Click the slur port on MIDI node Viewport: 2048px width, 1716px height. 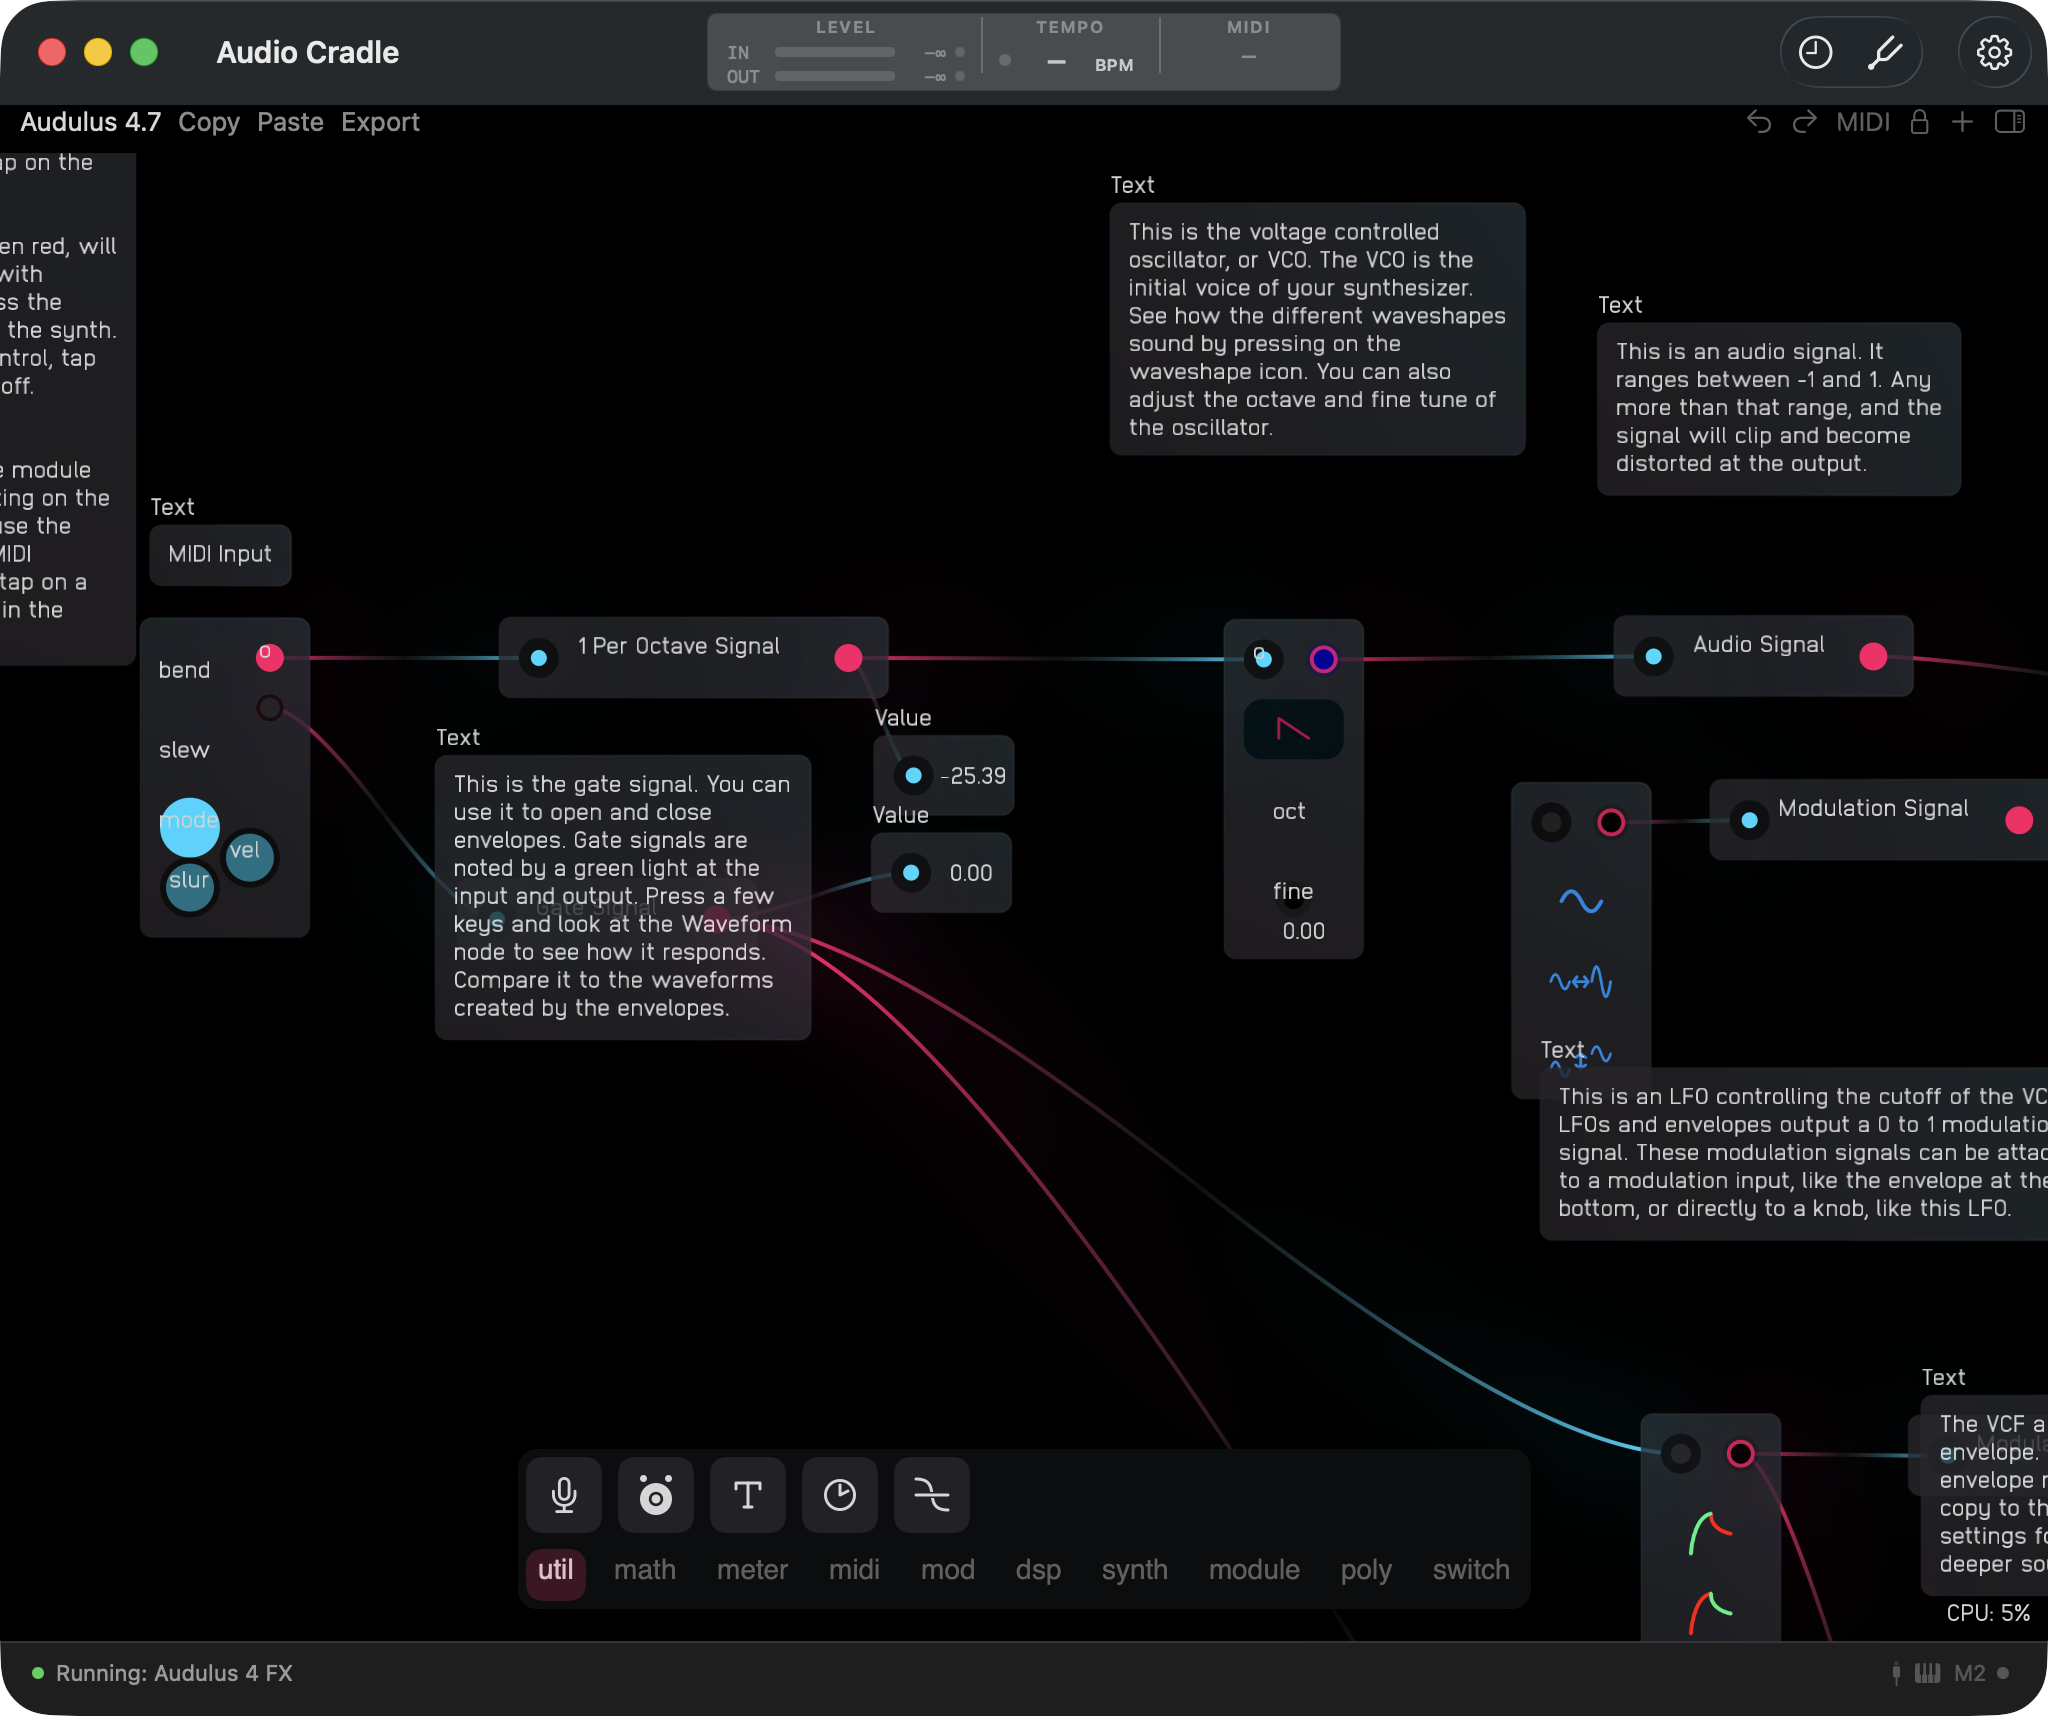[x=189, y=887]
